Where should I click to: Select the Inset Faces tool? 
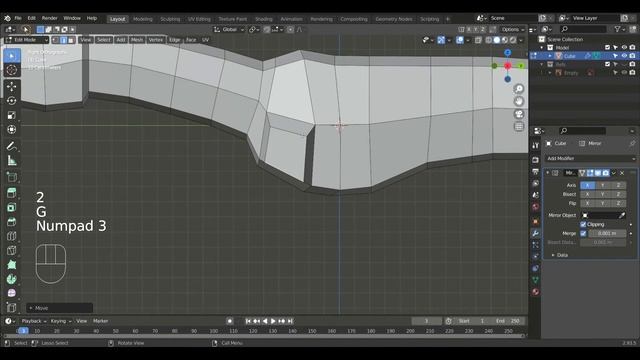pos(11,207)
